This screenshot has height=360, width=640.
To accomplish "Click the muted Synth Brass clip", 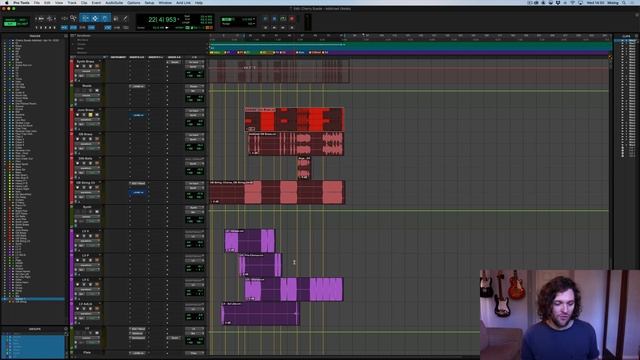I will click(279, 71).
